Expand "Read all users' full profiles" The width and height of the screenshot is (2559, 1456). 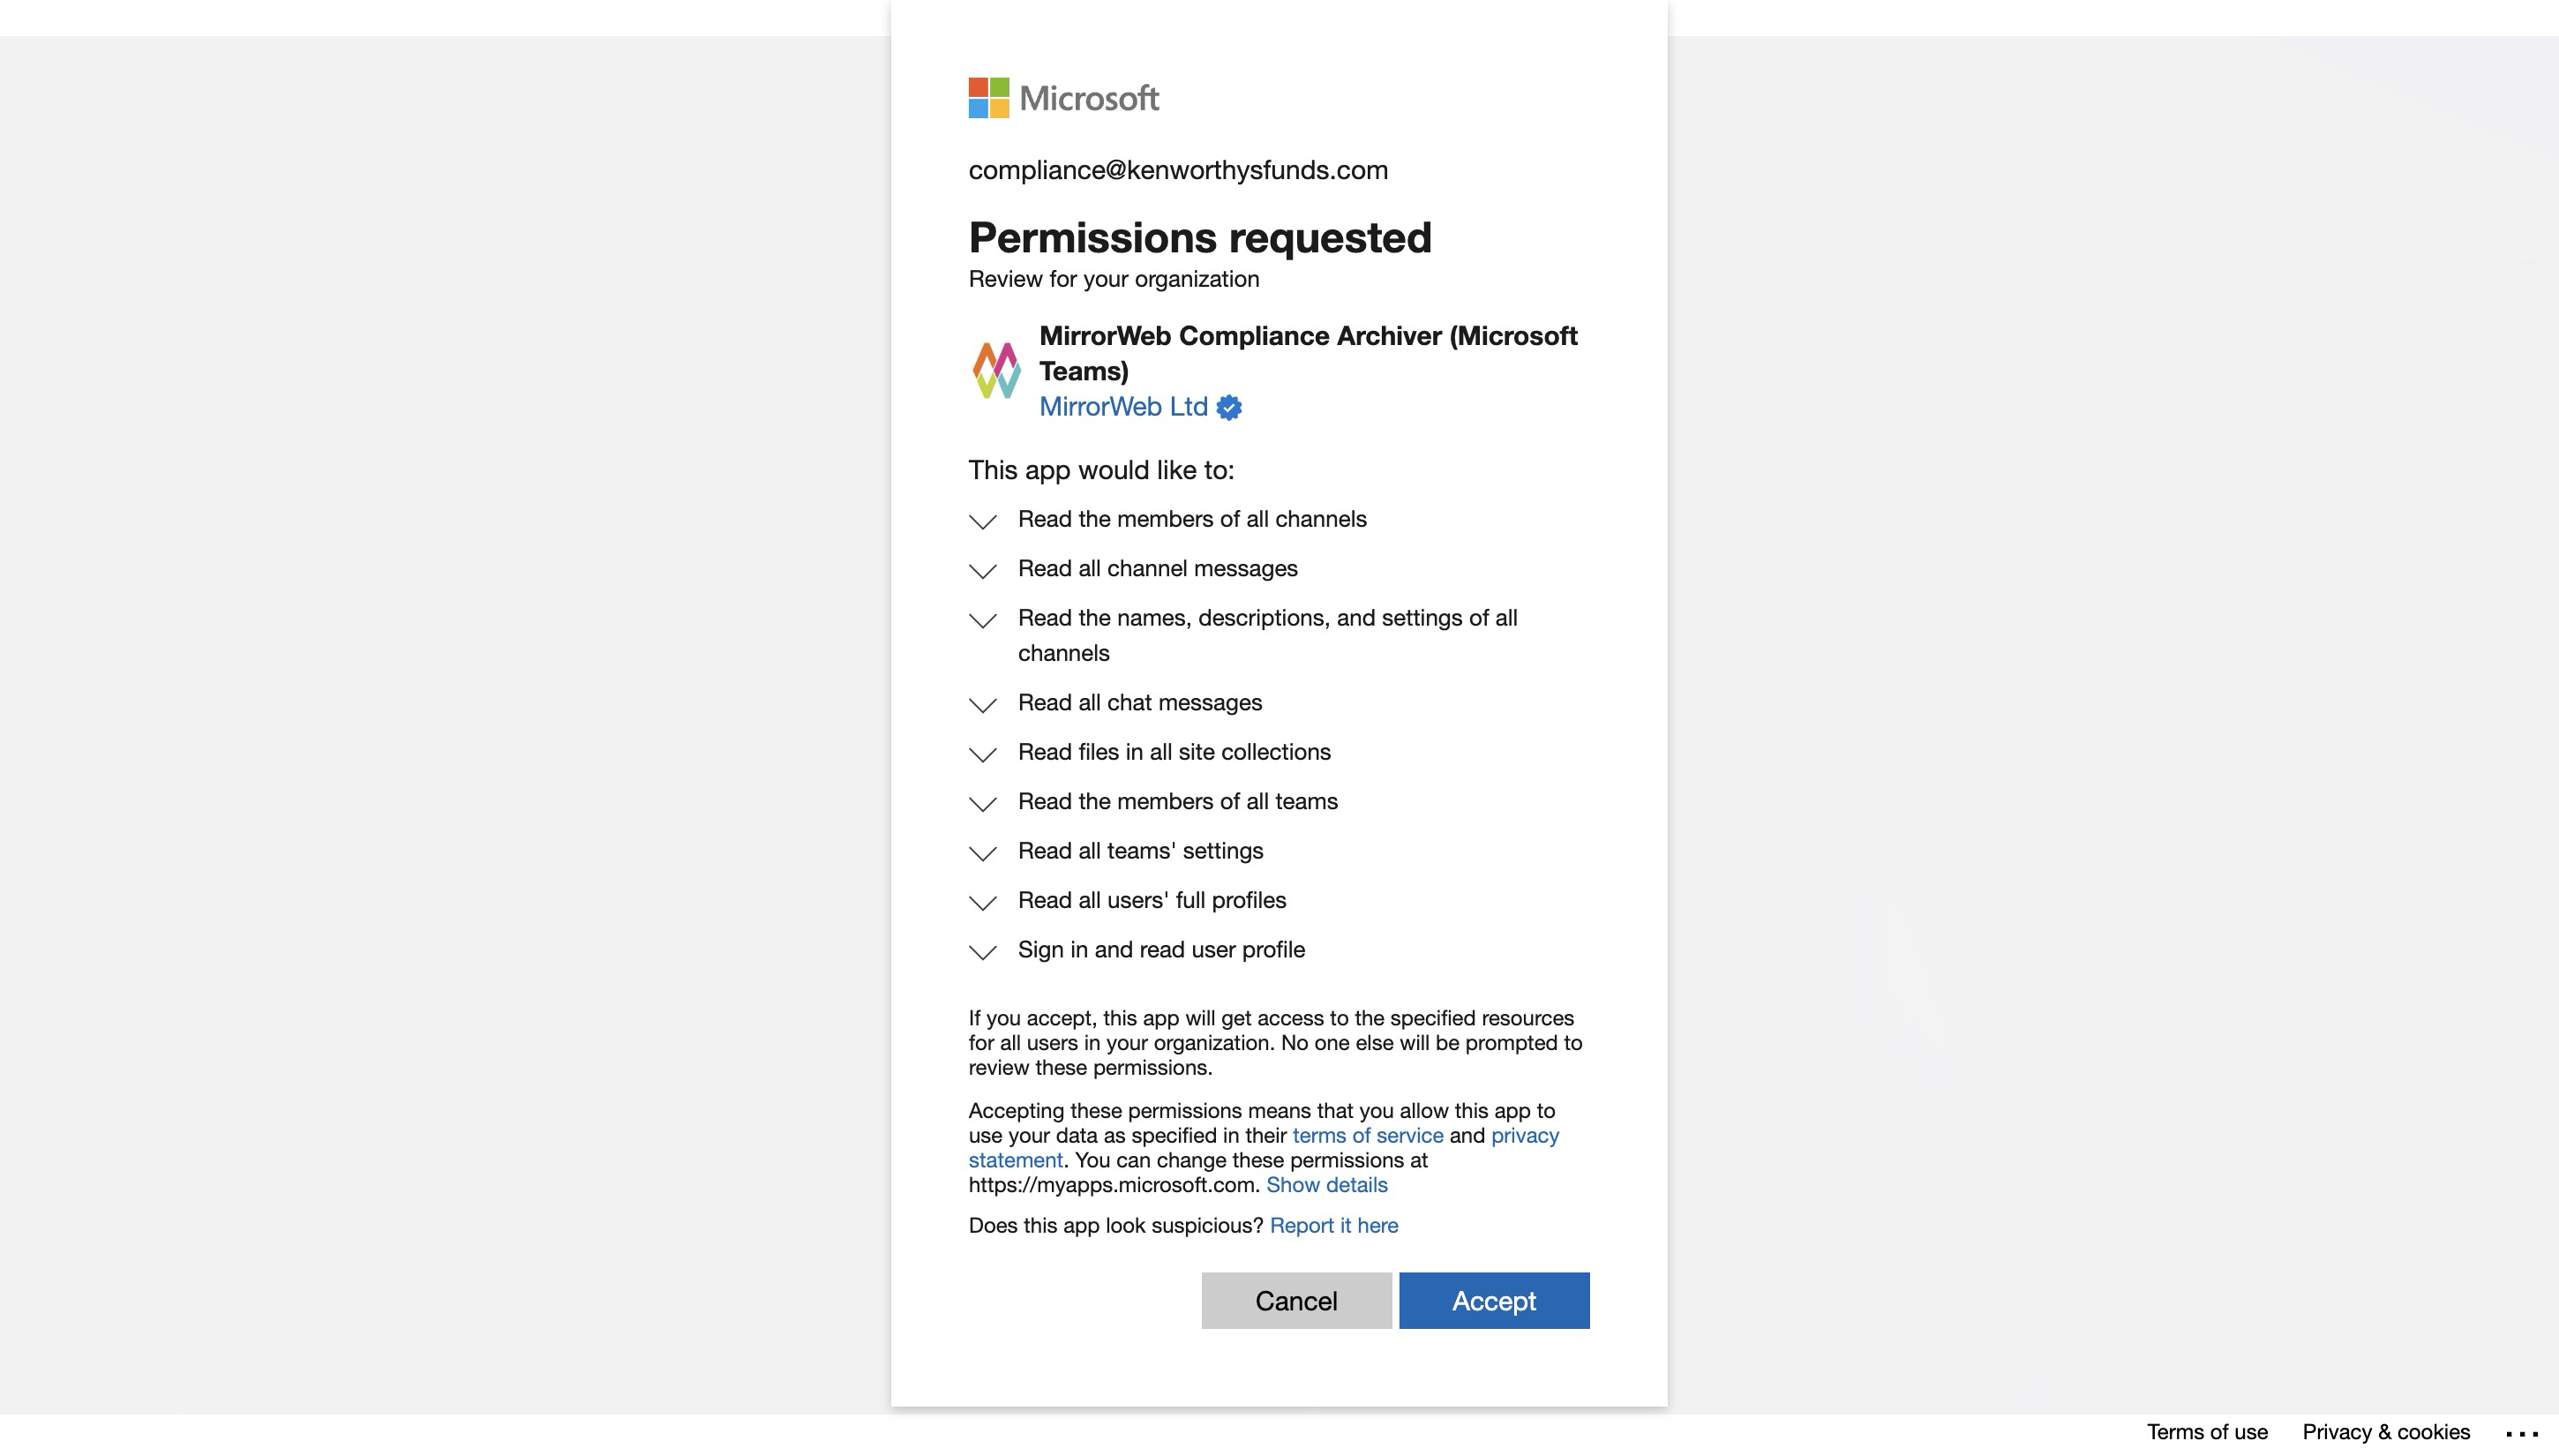click(x=983, y=902)
